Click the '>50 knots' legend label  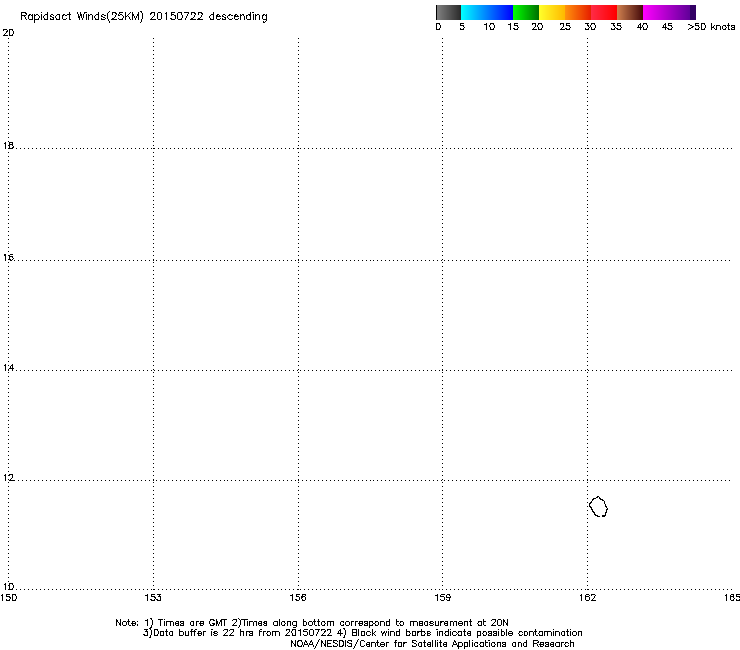click(x=711, y=27)
